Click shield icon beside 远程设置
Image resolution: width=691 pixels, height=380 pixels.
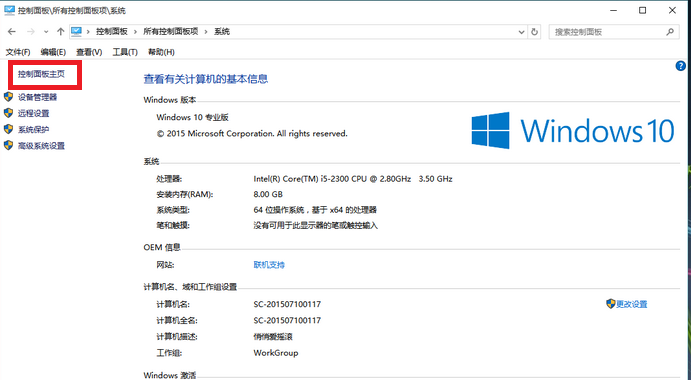click(8, 113)
